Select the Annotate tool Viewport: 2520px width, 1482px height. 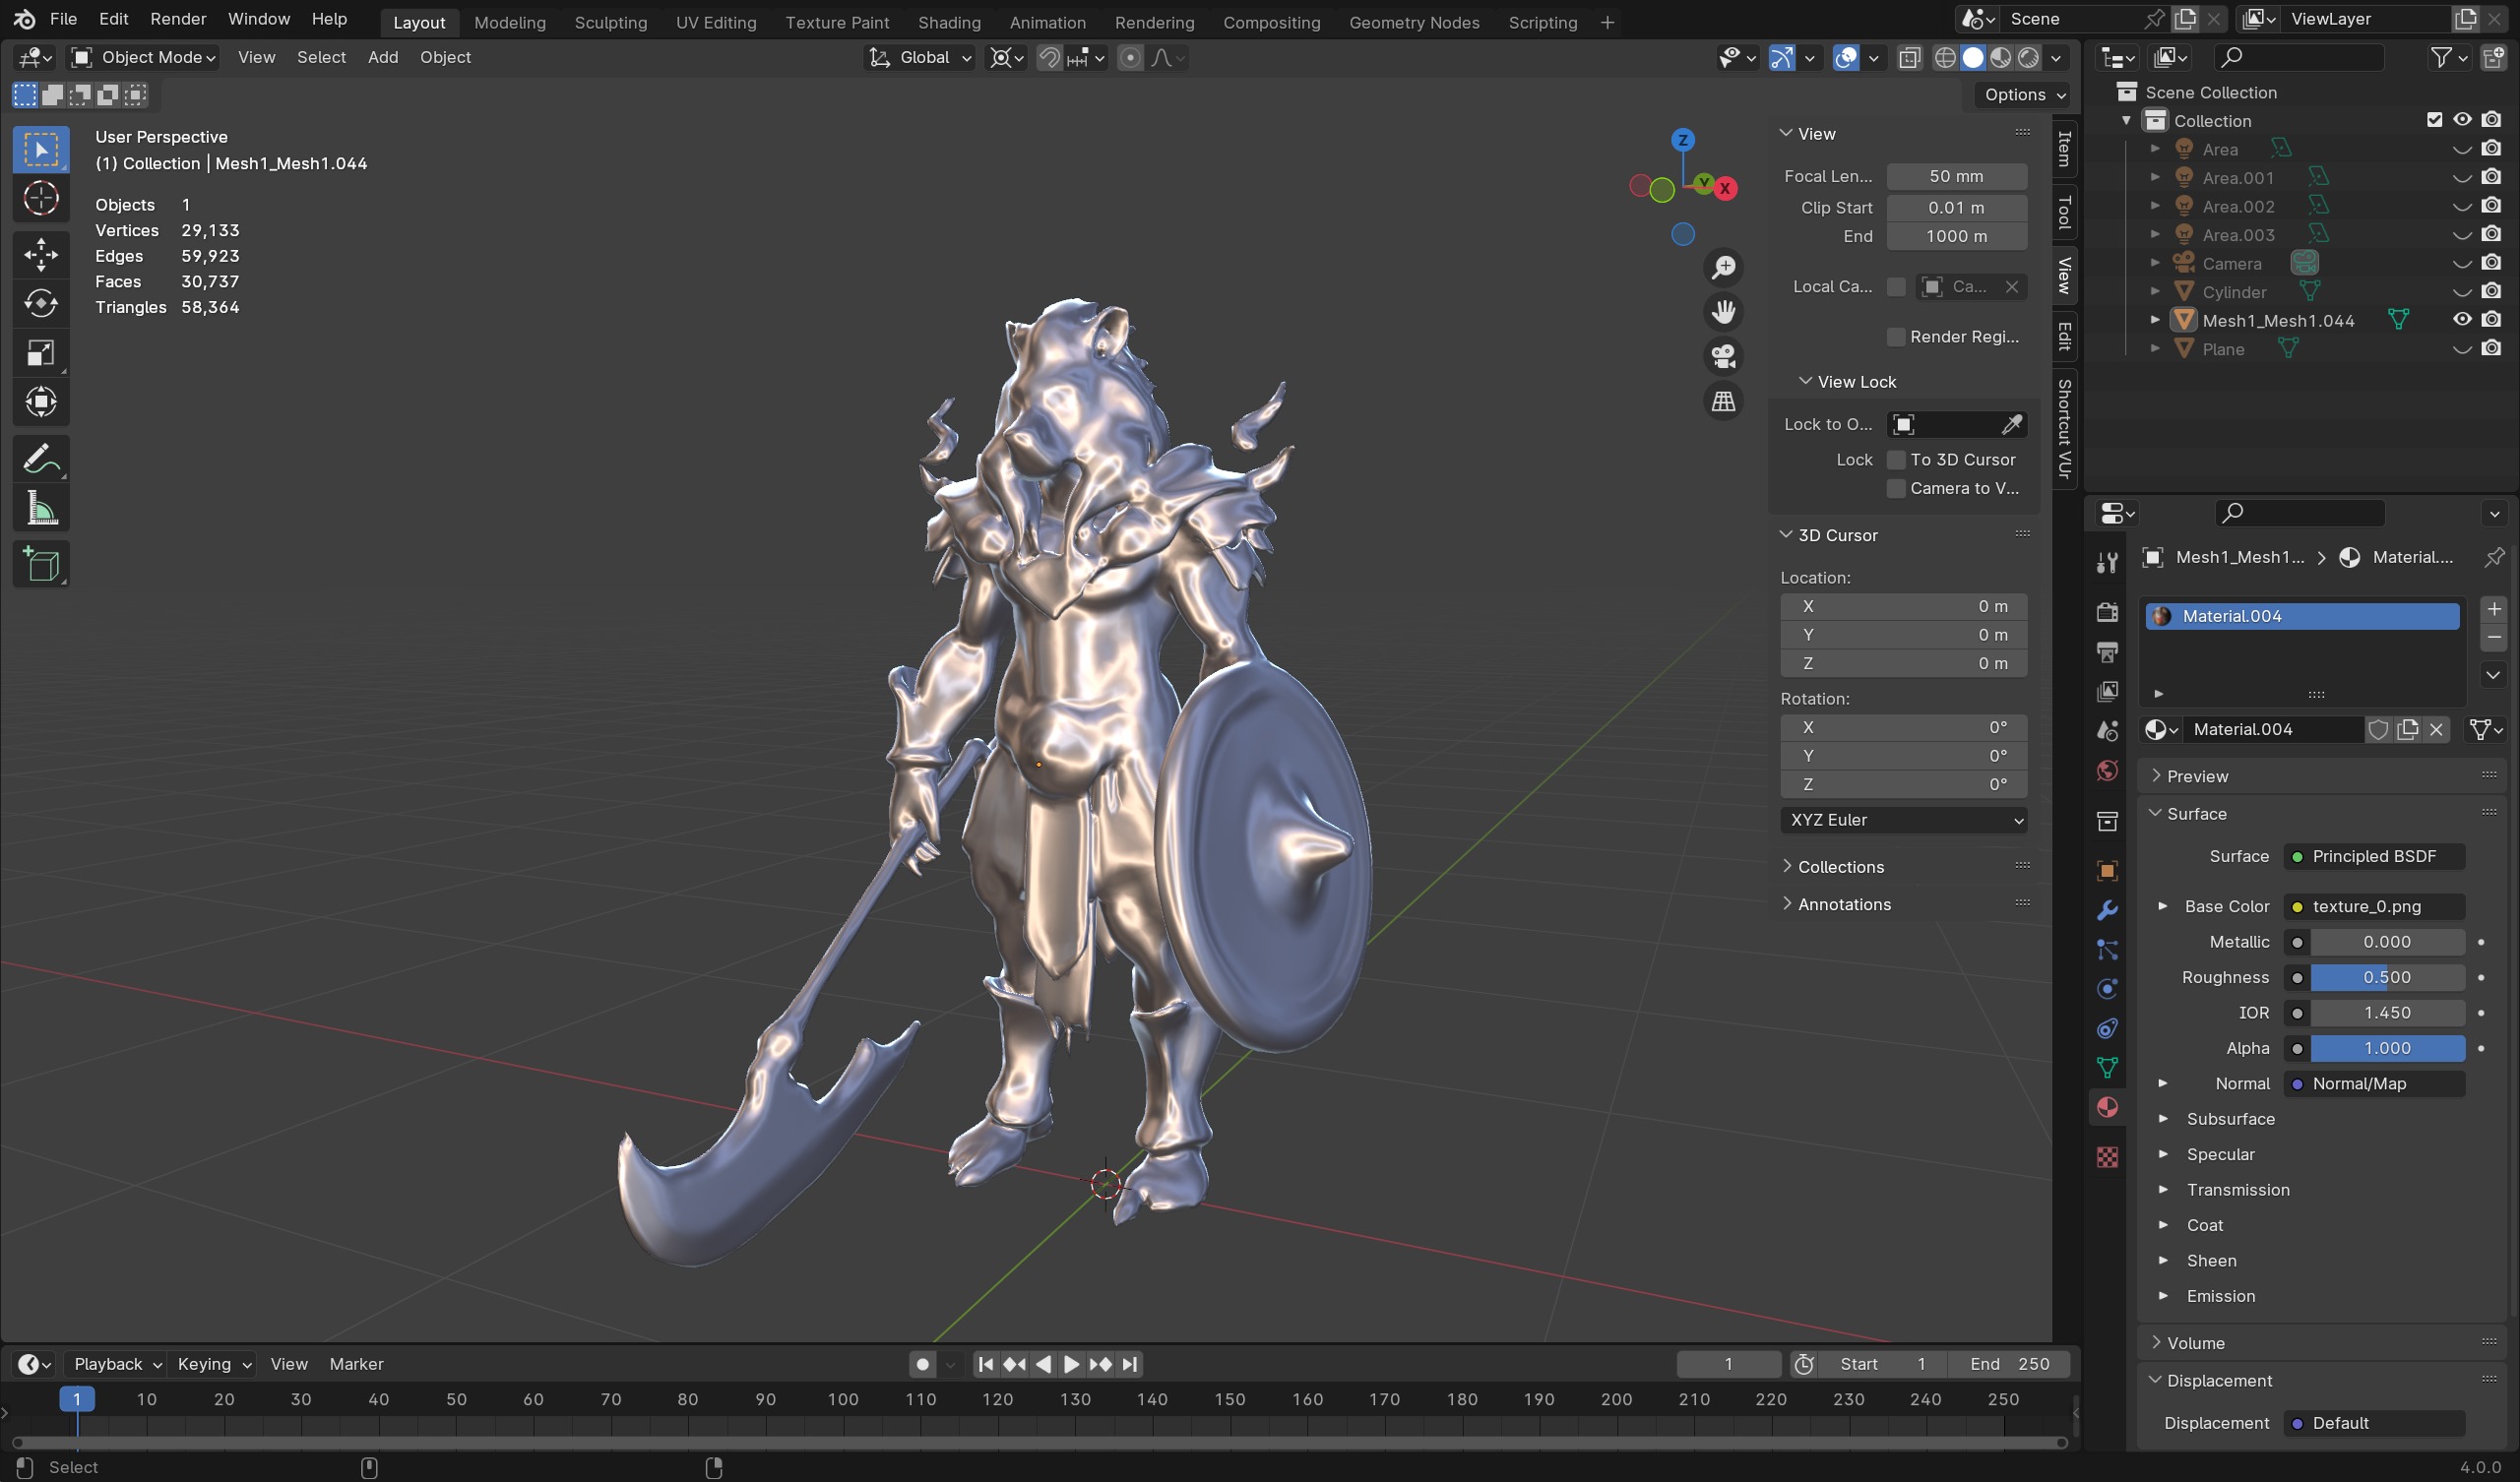[41, 459]
